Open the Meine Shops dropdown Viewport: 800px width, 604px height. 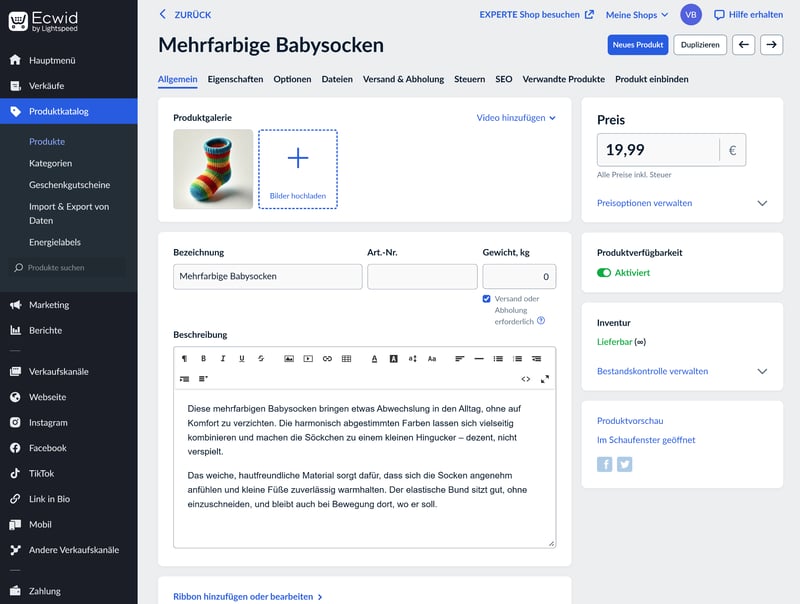click(637, 15)
